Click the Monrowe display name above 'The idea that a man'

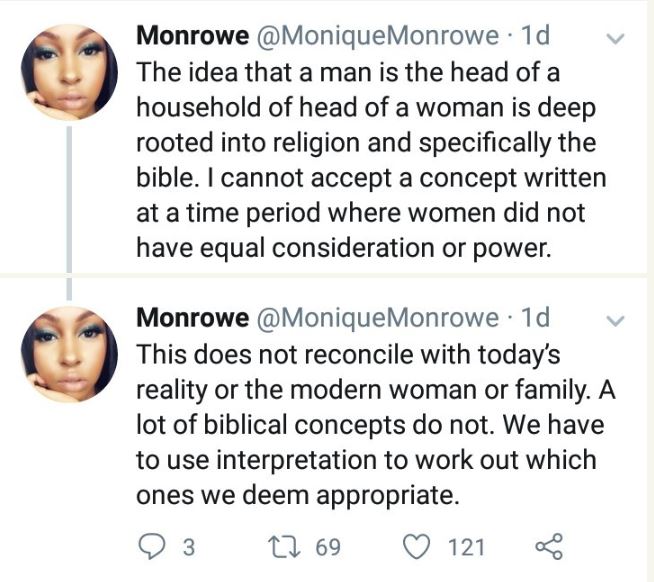pos(193,37)
